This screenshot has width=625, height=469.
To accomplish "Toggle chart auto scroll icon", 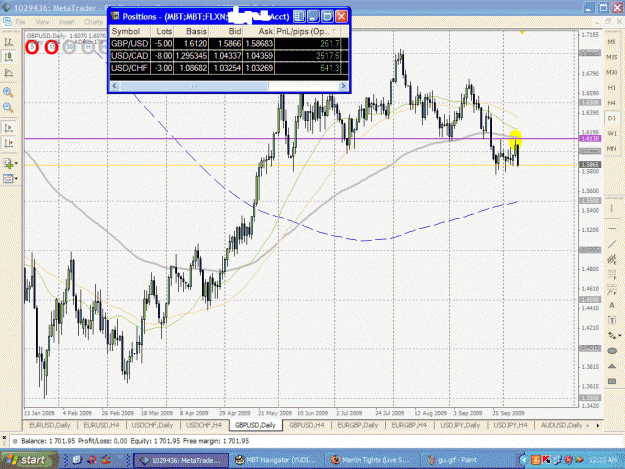I will pos(8,128).
